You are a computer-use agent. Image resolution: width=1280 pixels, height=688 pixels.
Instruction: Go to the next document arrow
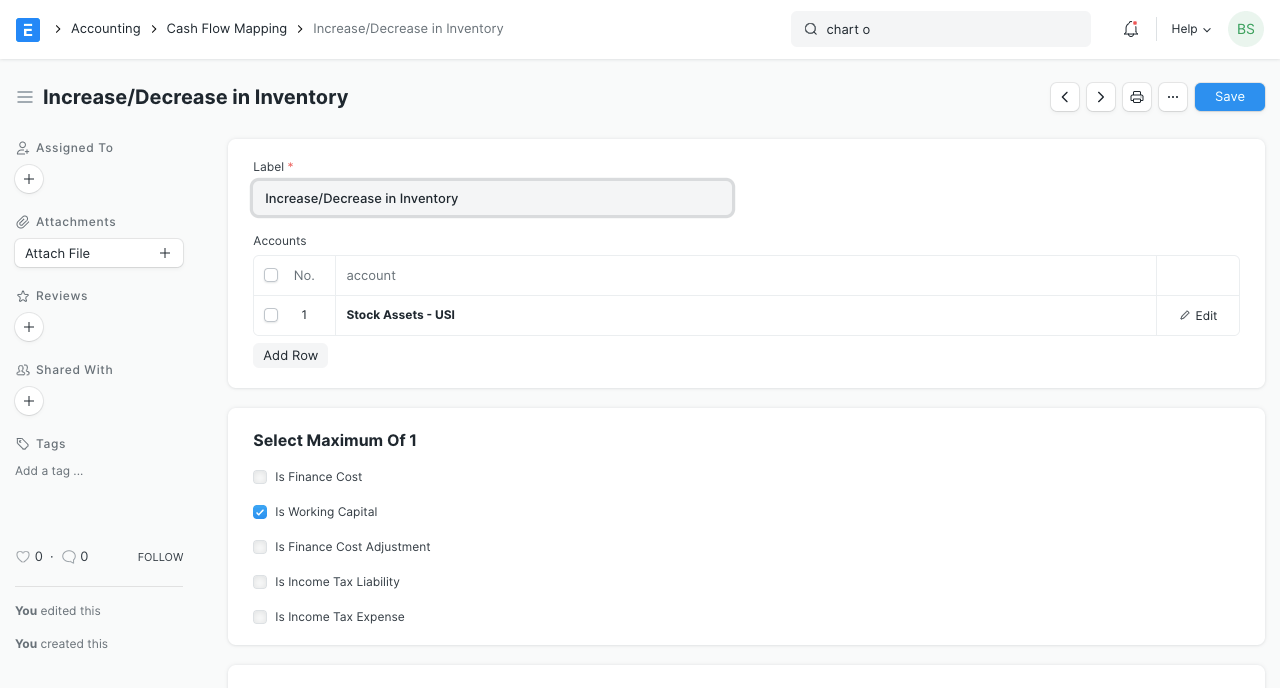click(x=1100, y=96)
